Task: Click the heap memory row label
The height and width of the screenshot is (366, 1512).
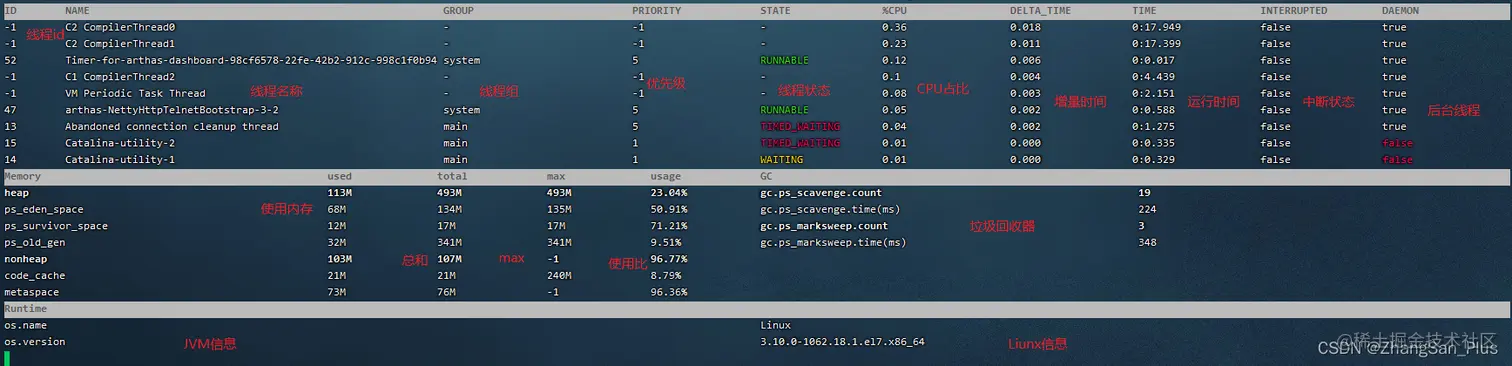Action: [x=17, y=192]
